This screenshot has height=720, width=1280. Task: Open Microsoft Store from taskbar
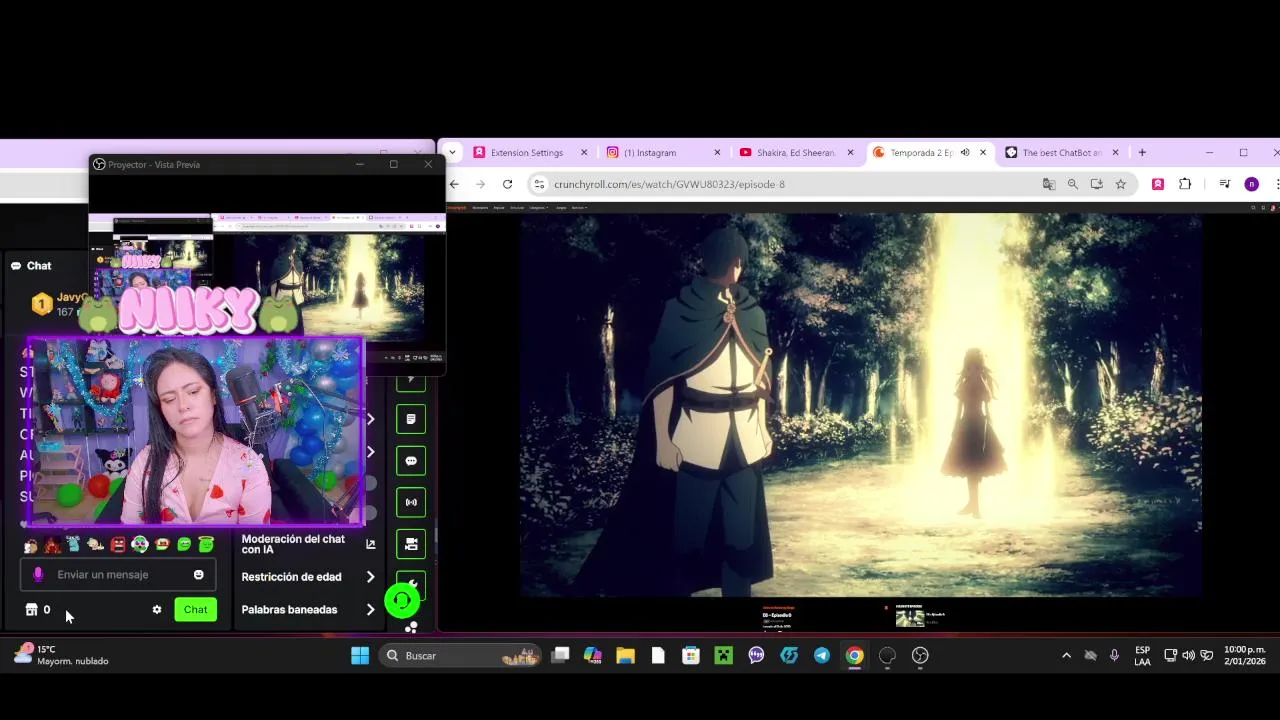pos(691,656)
